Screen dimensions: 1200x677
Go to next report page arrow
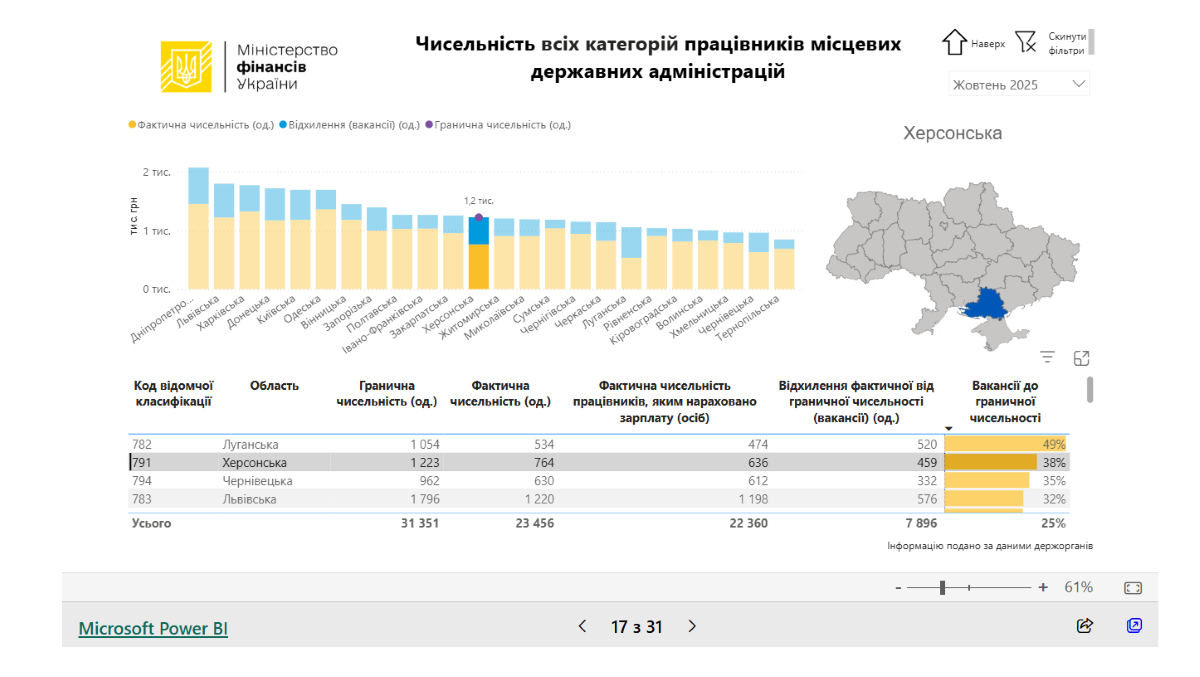coord(692,627)
